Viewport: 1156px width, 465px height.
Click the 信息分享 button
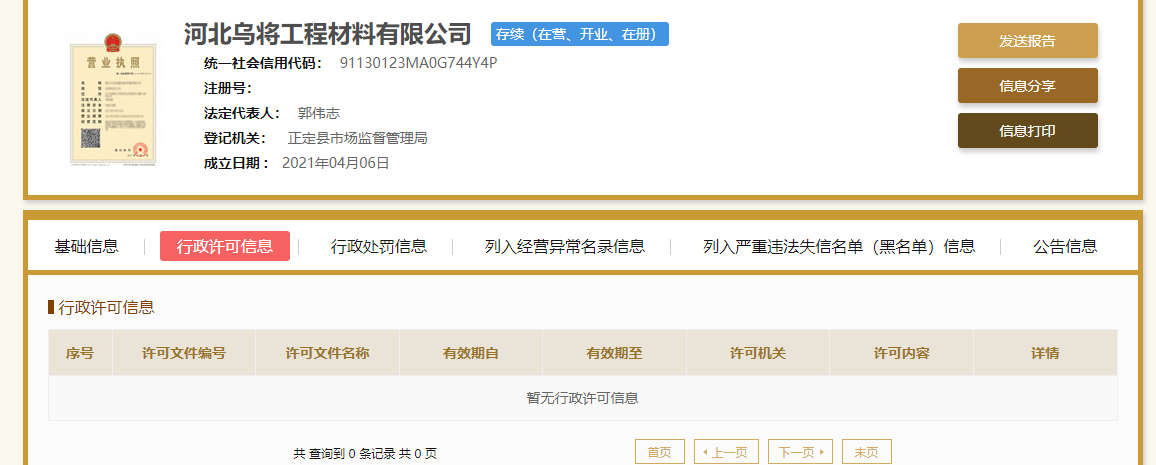pyautogui.click(x=1028, y=85)
